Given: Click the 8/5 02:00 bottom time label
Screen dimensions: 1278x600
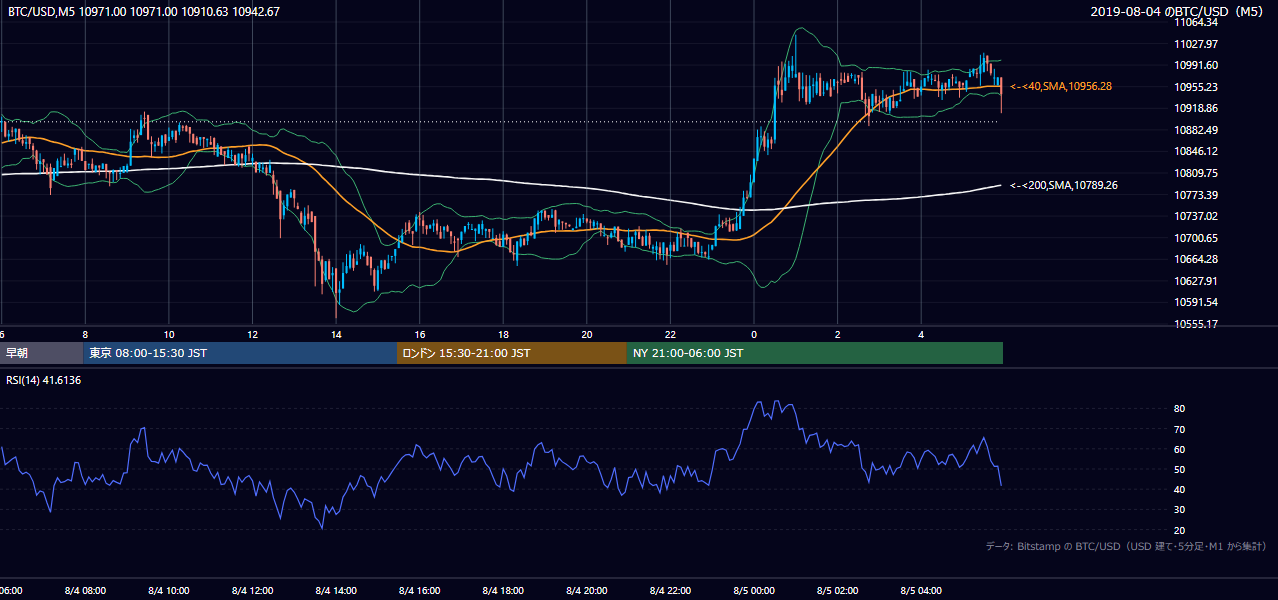Looking at the screenshot, I should tap(838, 591).
